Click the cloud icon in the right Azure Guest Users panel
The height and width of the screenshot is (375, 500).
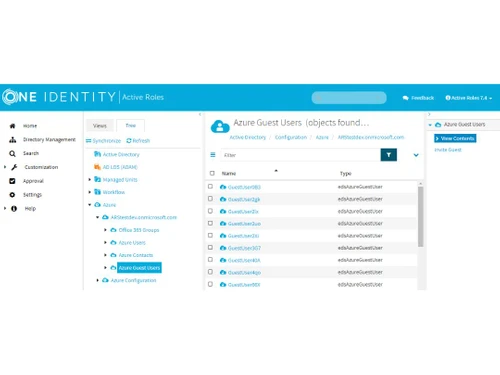coord(438,125)
